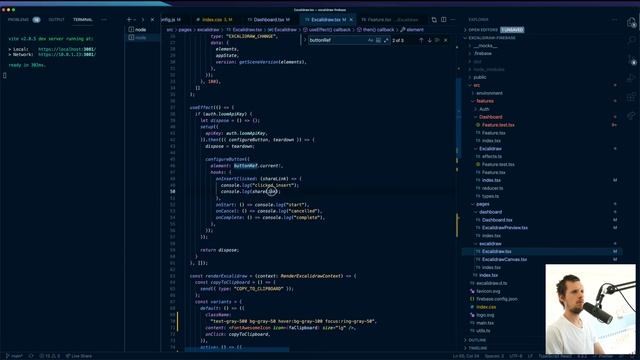
Task: Open logo.svg in the explorer
Action: 484,315
